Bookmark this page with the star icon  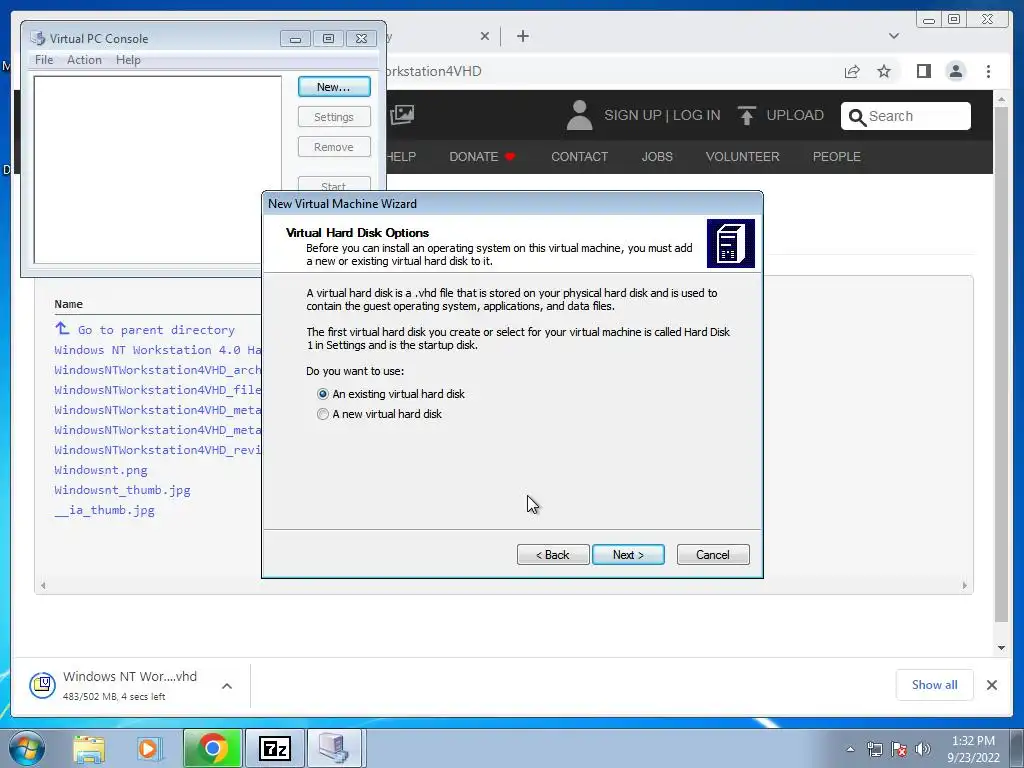(x=884, y=71)
